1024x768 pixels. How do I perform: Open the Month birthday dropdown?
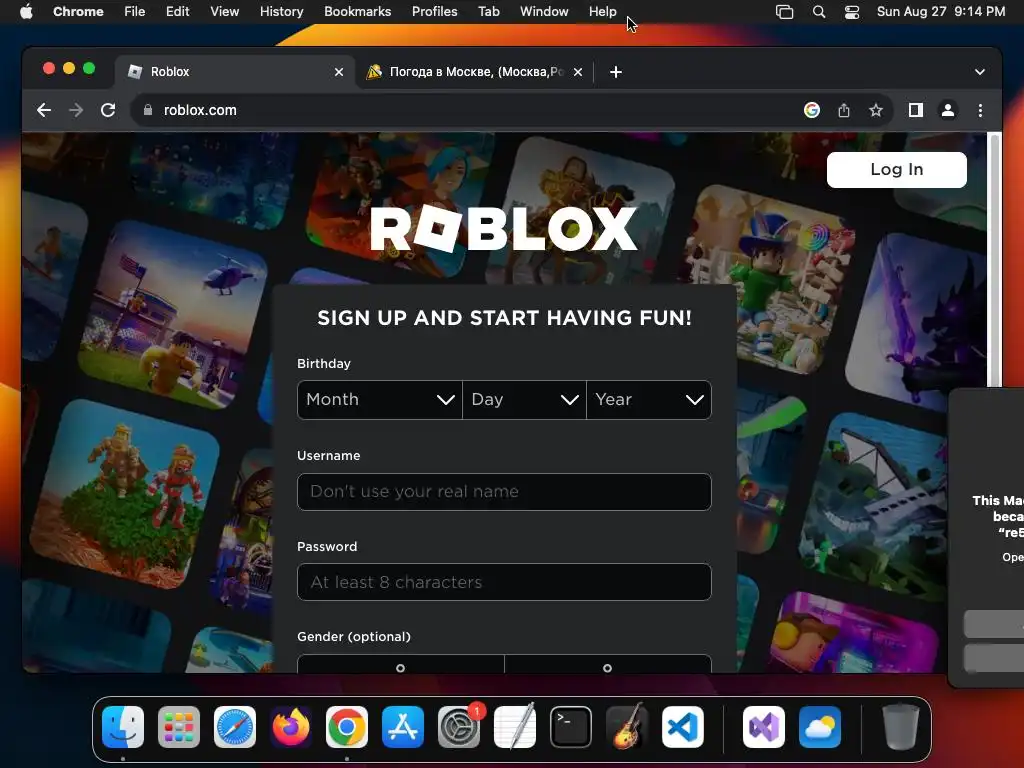[x=380, y=400]
